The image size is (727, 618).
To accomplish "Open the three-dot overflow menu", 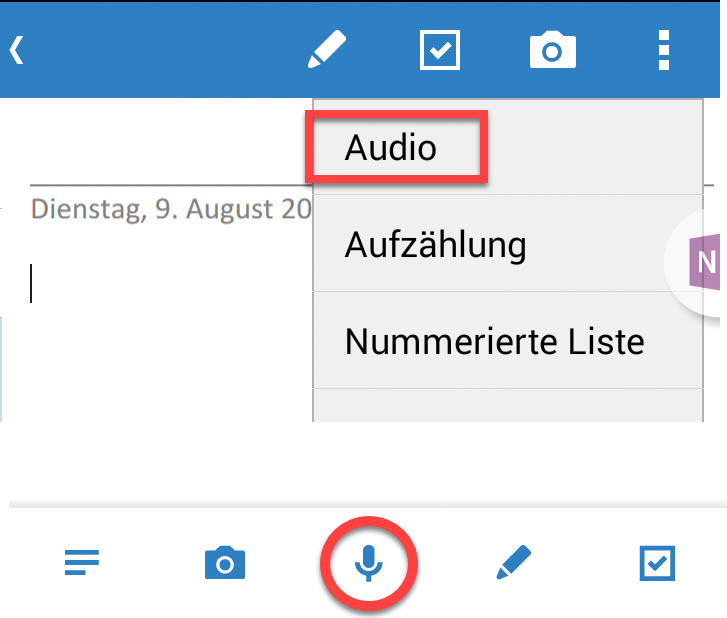I will click(x=664, y=50).
